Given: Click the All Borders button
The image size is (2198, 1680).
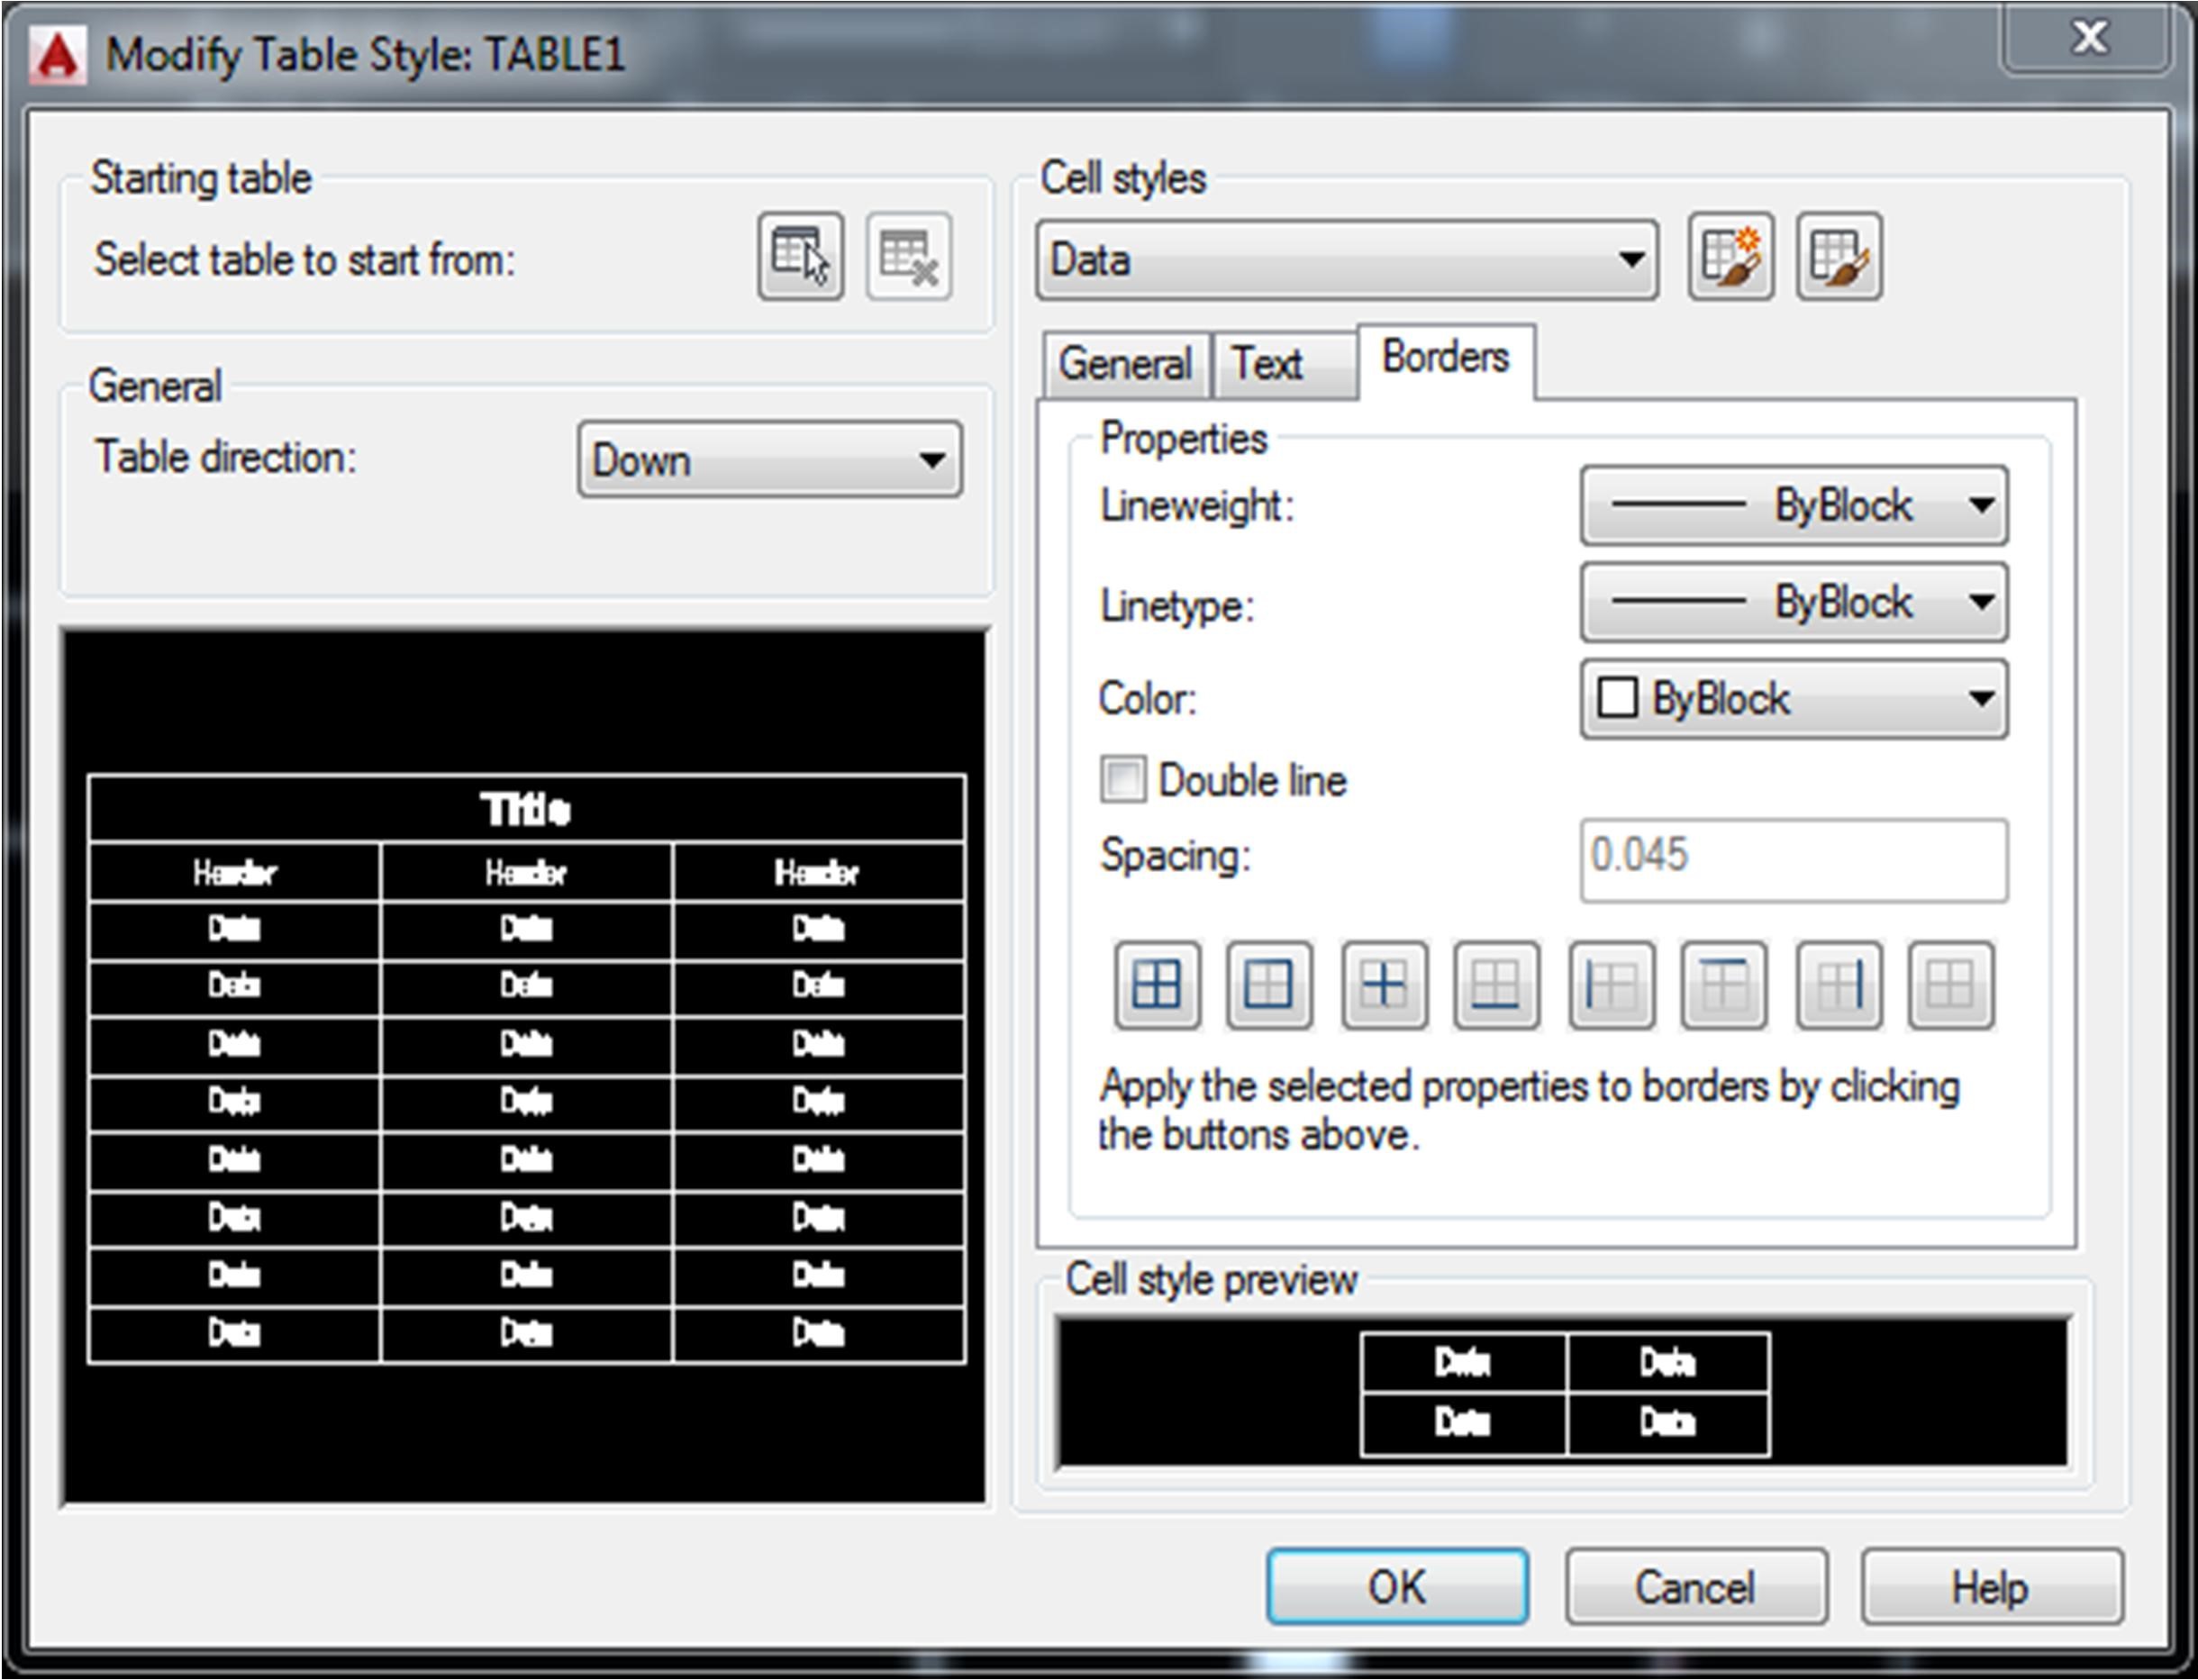Looking at the screenshot, I should (x=1157, y=986).
